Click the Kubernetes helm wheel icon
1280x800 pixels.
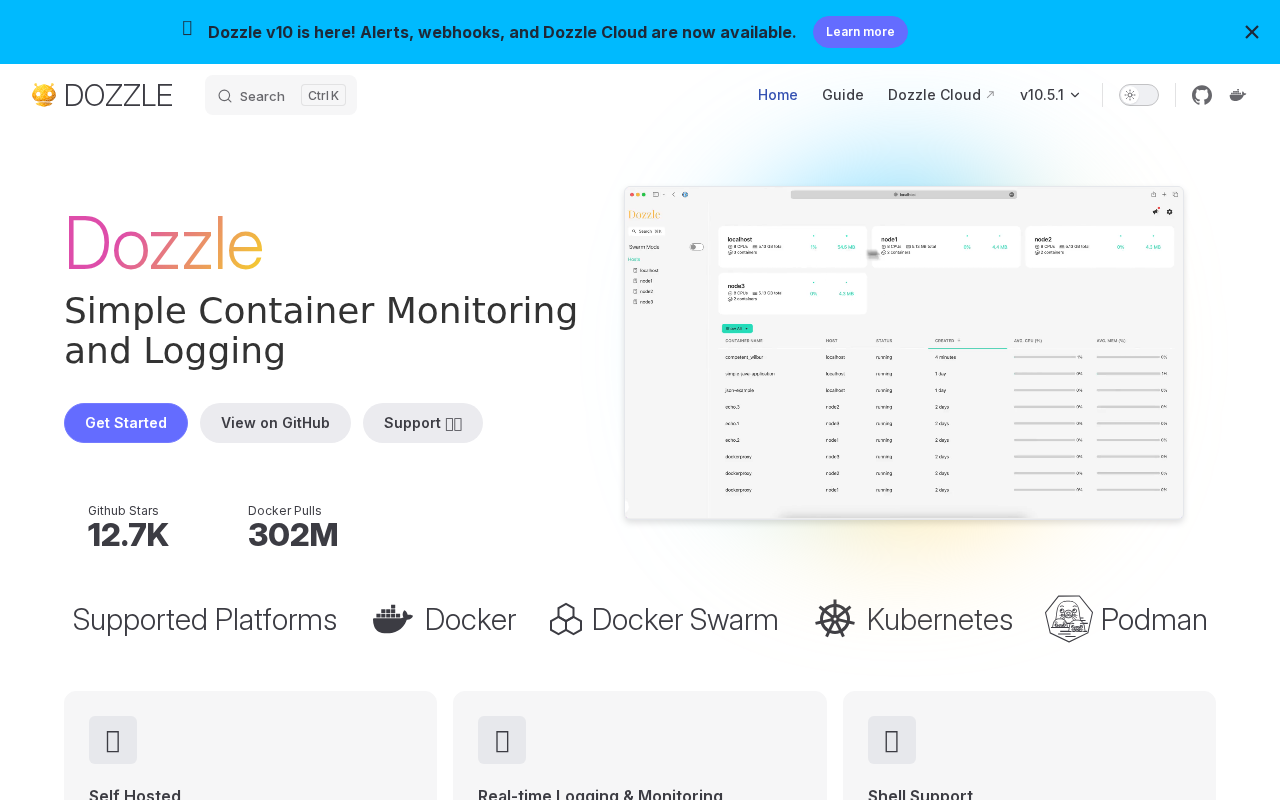pyautogui.click(x=835, y=620)
